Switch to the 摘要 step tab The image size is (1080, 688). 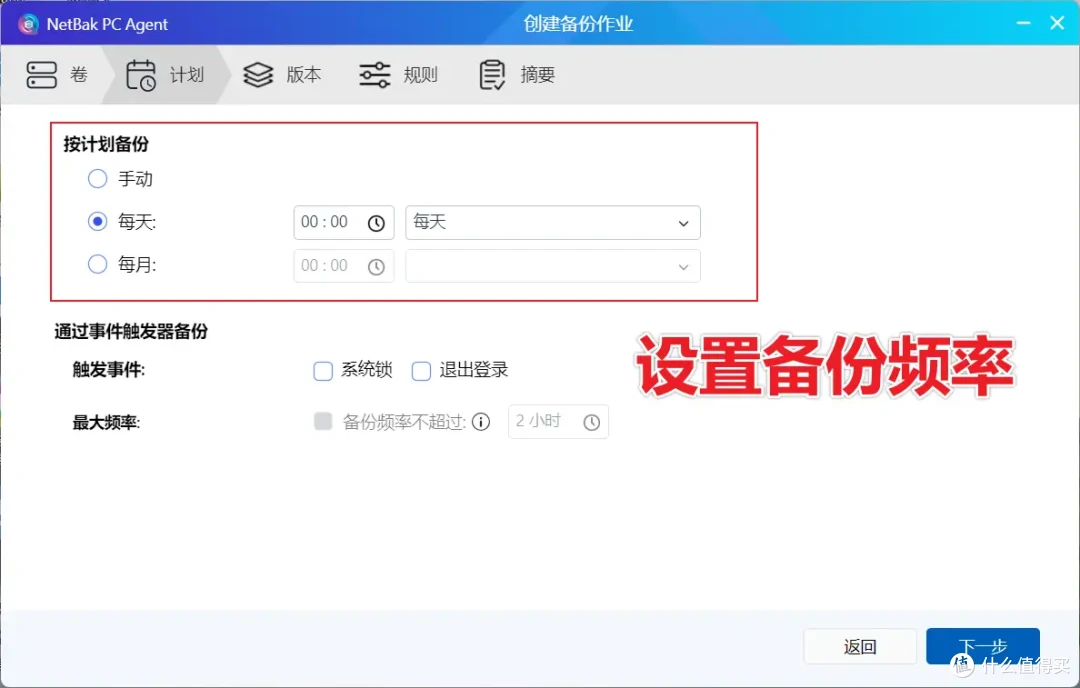517,75
